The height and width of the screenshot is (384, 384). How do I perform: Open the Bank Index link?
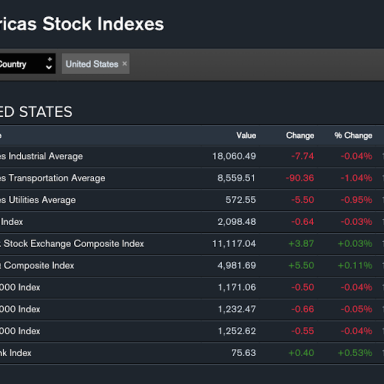(x=16, y=353)
